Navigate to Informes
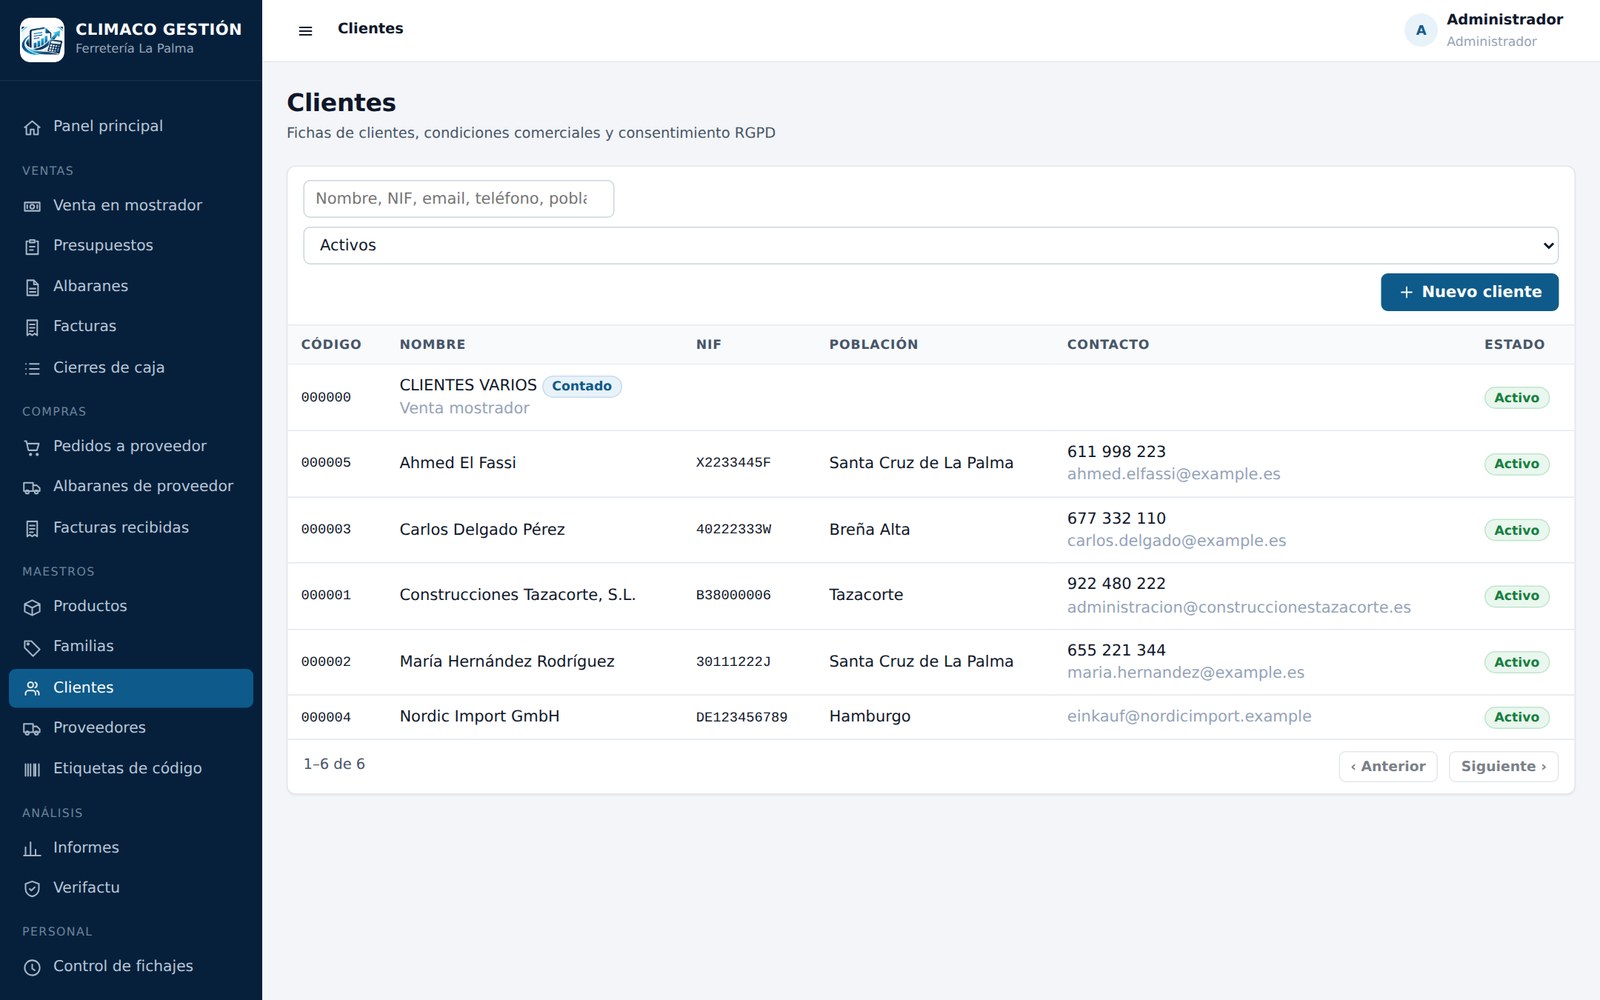 coord(131,847)
